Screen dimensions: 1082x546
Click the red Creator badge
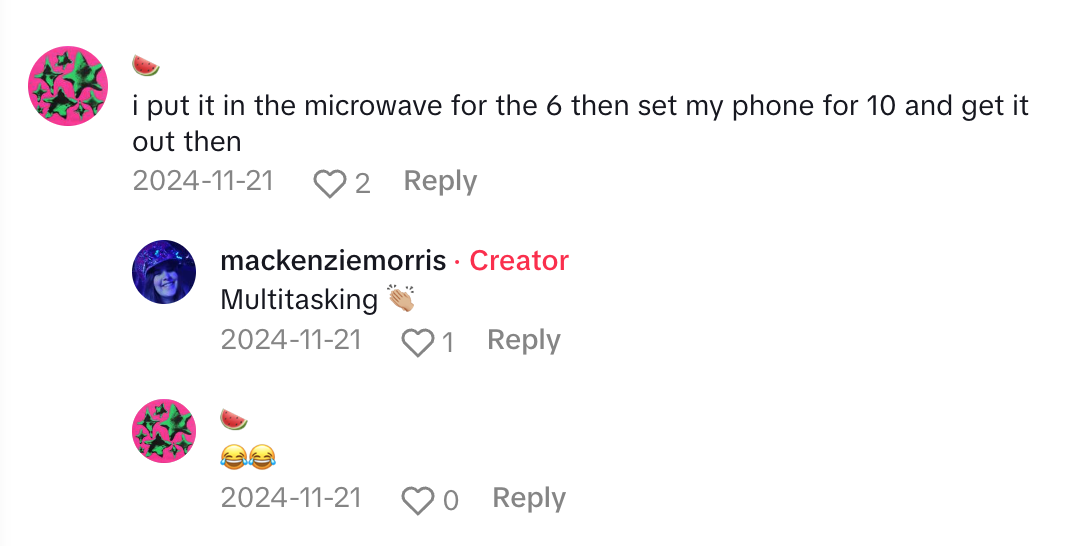(x=519, y=261)
